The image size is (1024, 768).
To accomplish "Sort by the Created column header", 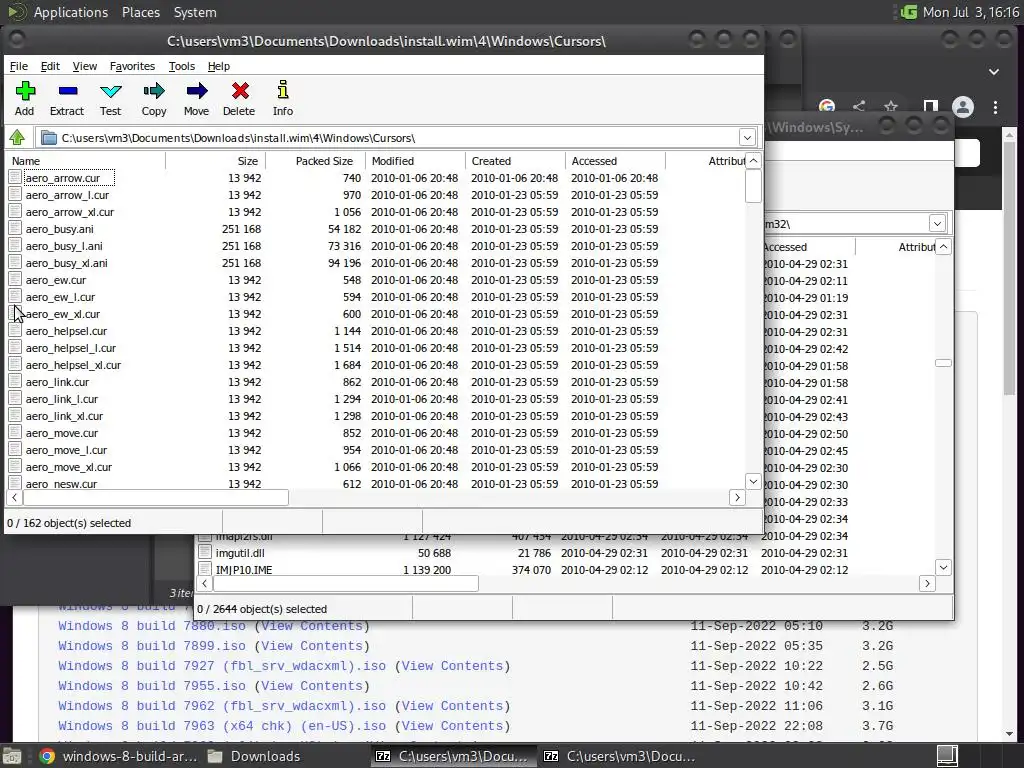I will click(515, 161).
